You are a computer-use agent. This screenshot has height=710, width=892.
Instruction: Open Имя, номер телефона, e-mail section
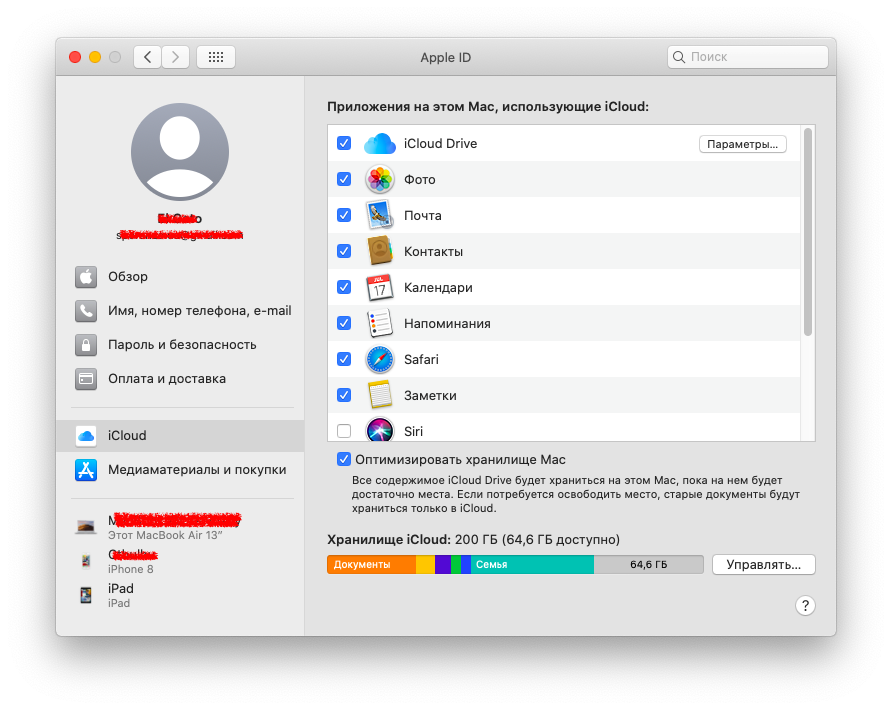click(x=180, y=311)
